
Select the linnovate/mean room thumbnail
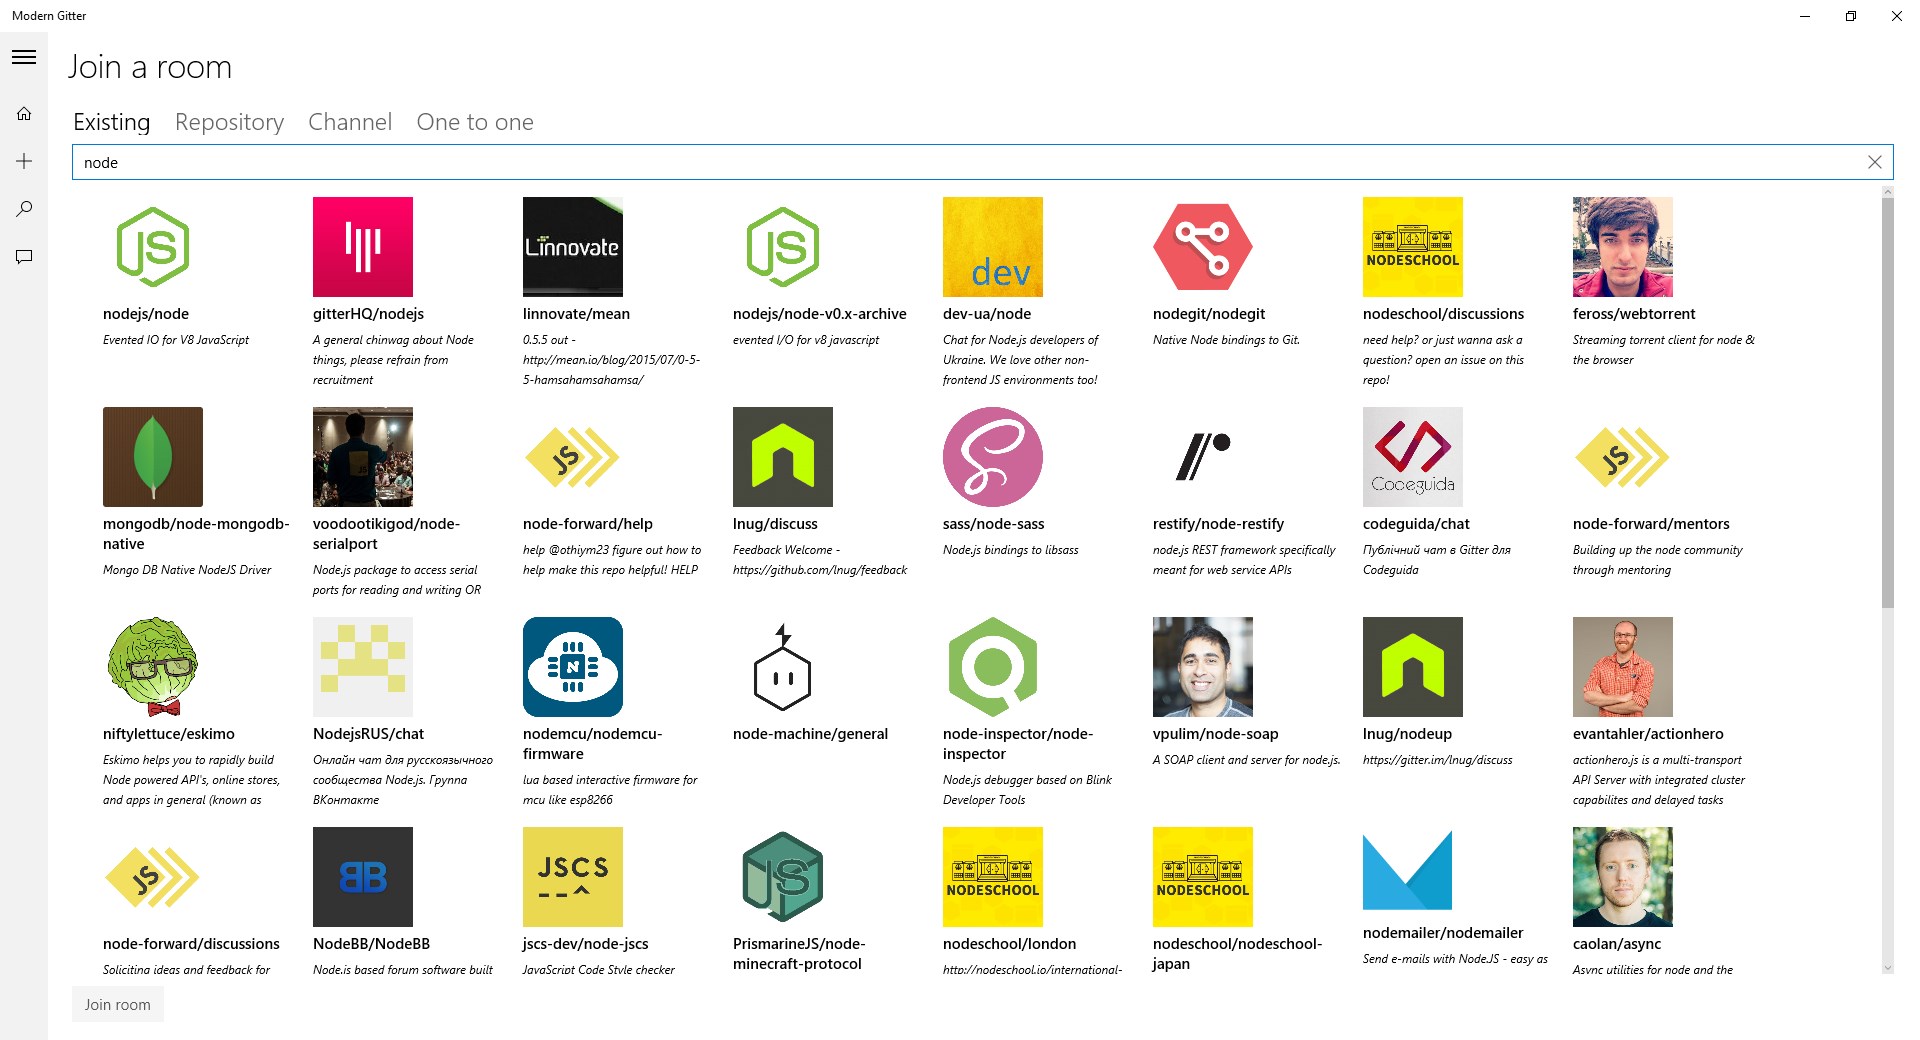coord(573,247)
